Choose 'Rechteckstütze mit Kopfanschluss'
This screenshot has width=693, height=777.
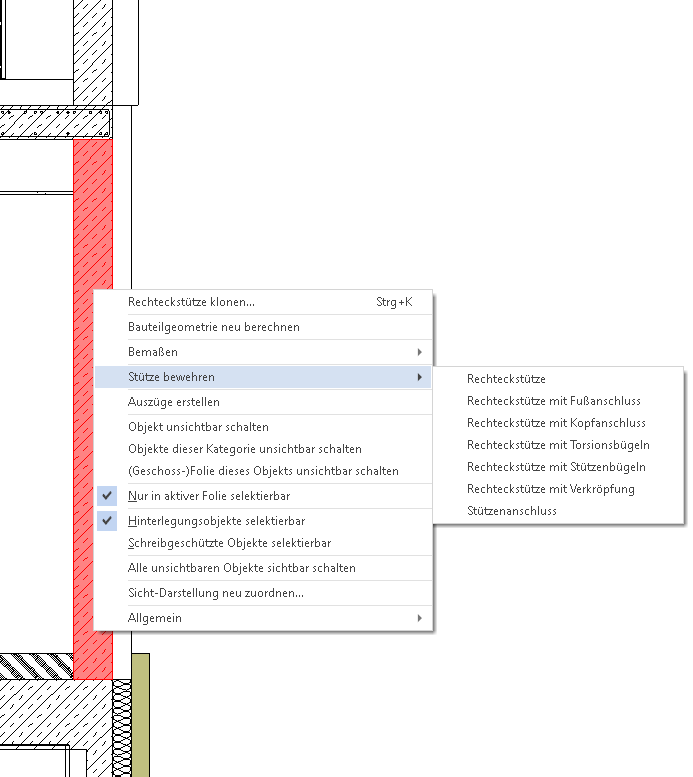(558, 423)
